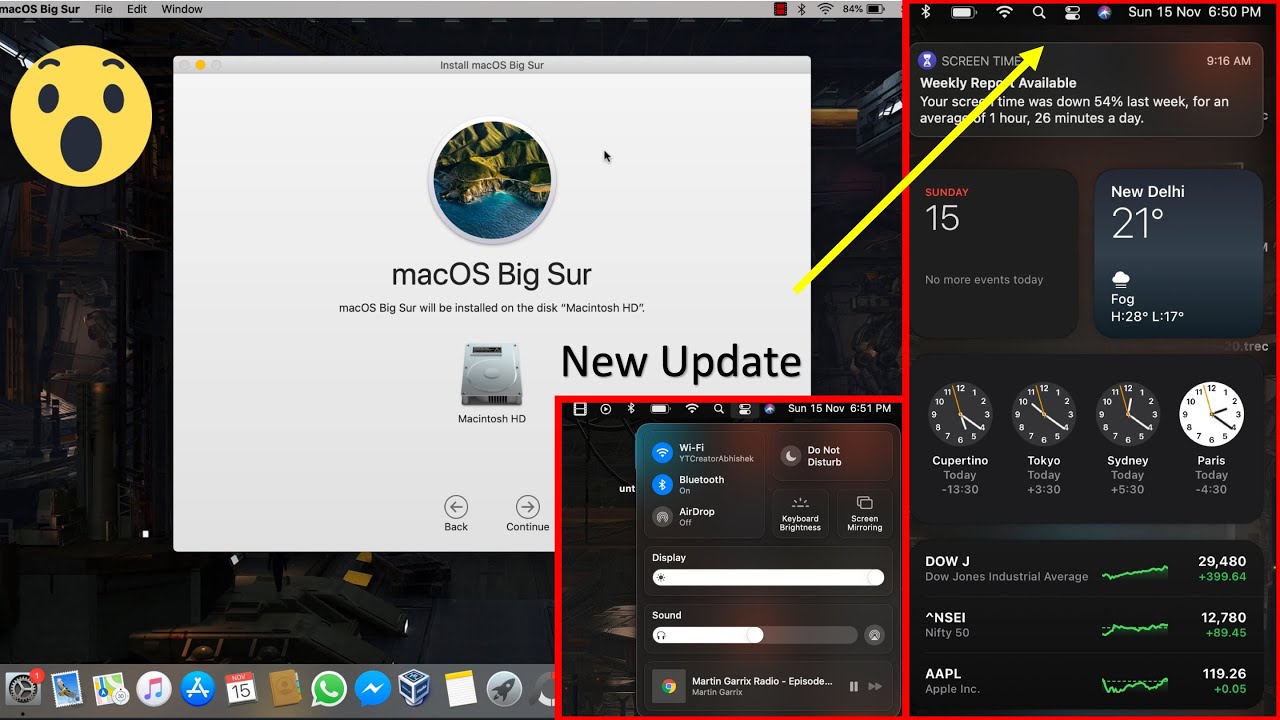Open the macOS Big Sur application menu
Image resolution: width=1280 pixels, height=720 pixels.
point(40,9)
